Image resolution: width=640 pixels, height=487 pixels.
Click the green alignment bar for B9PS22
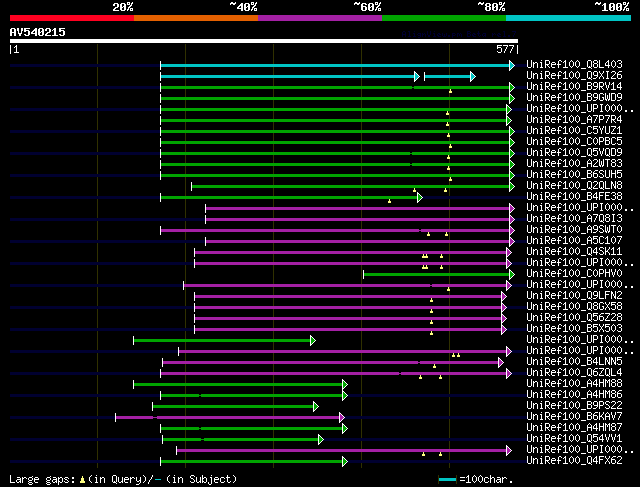pos(235,407)
